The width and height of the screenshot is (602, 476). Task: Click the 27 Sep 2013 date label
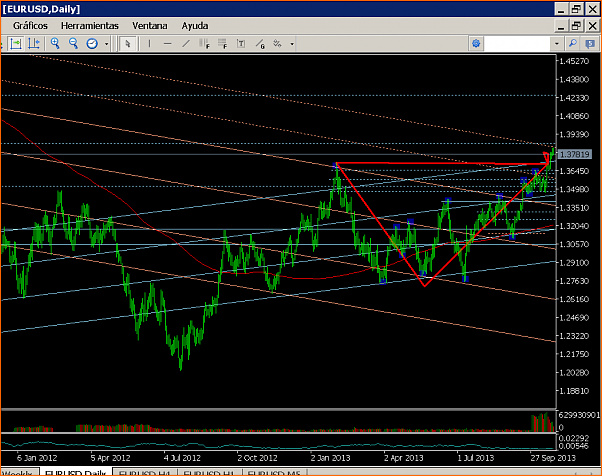pos(553,458)
